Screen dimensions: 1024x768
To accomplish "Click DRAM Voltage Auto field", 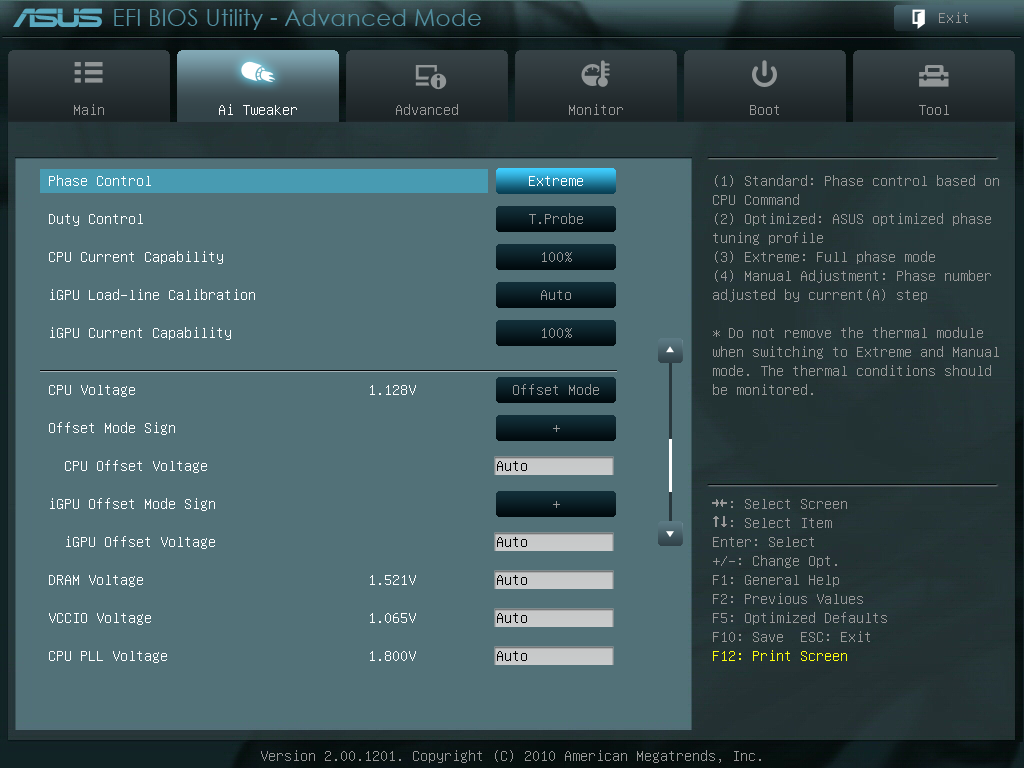I will (554, 579).
